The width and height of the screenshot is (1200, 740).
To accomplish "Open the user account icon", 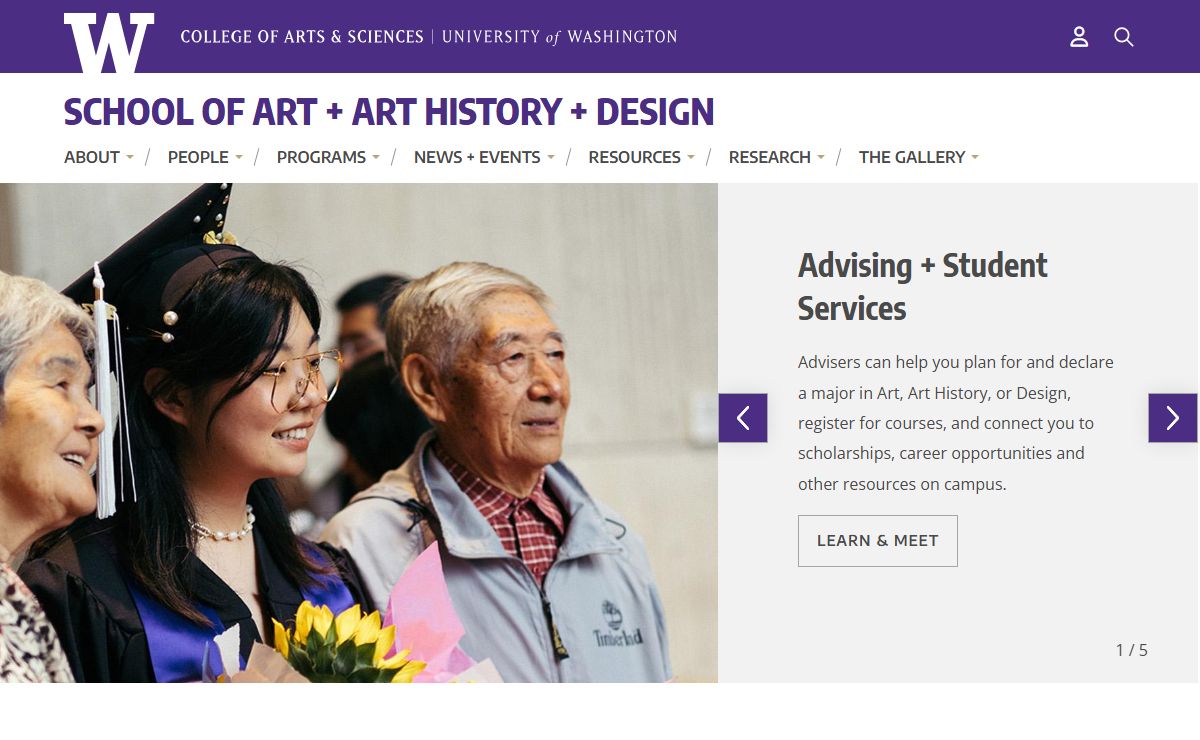I will click(1079, 37).
